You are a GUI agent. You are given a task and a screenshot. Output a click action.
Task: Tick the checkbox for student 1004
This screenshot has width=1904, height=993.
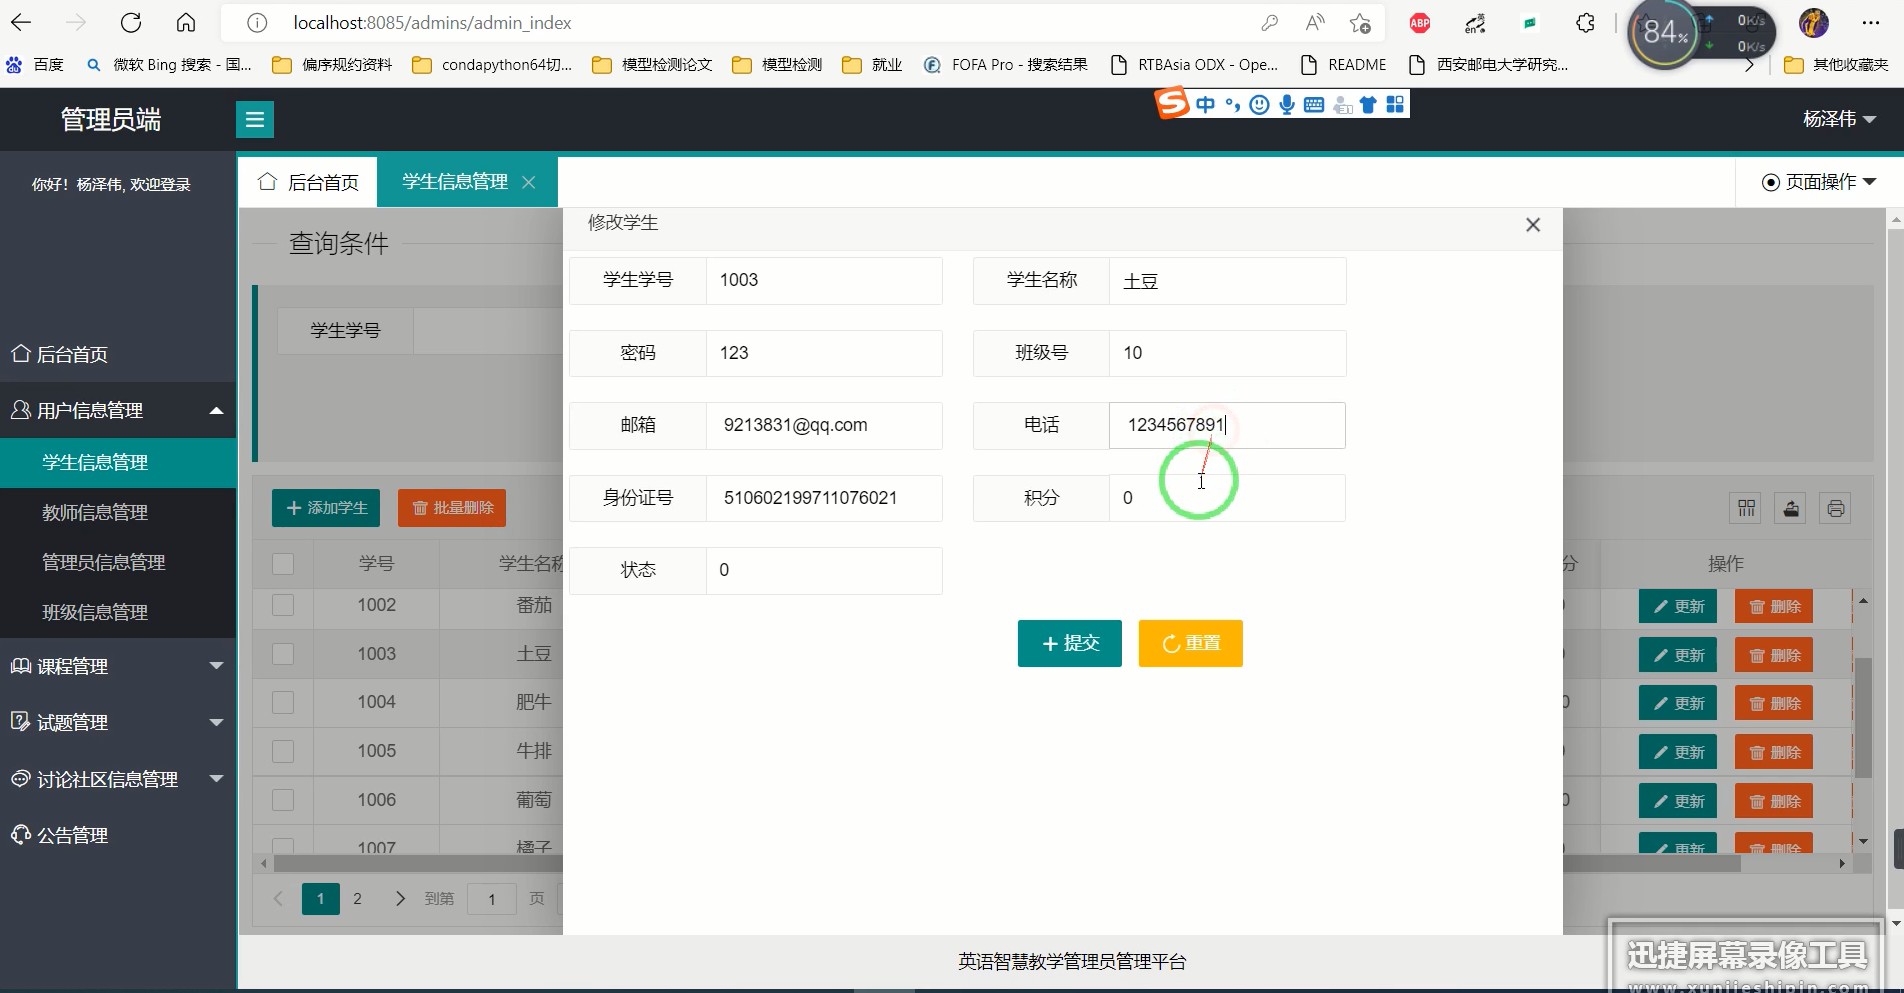[283, 702]
